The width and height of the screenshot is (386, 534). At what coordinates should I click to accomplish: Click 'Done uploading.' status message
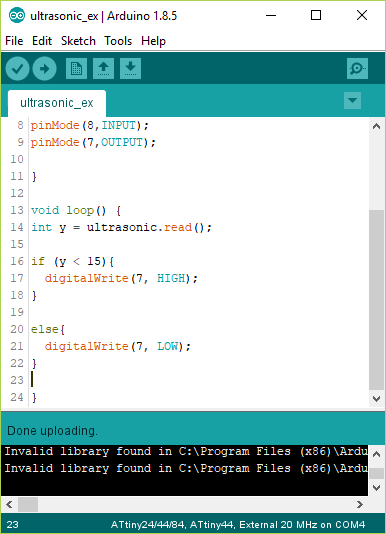point(52,431)
